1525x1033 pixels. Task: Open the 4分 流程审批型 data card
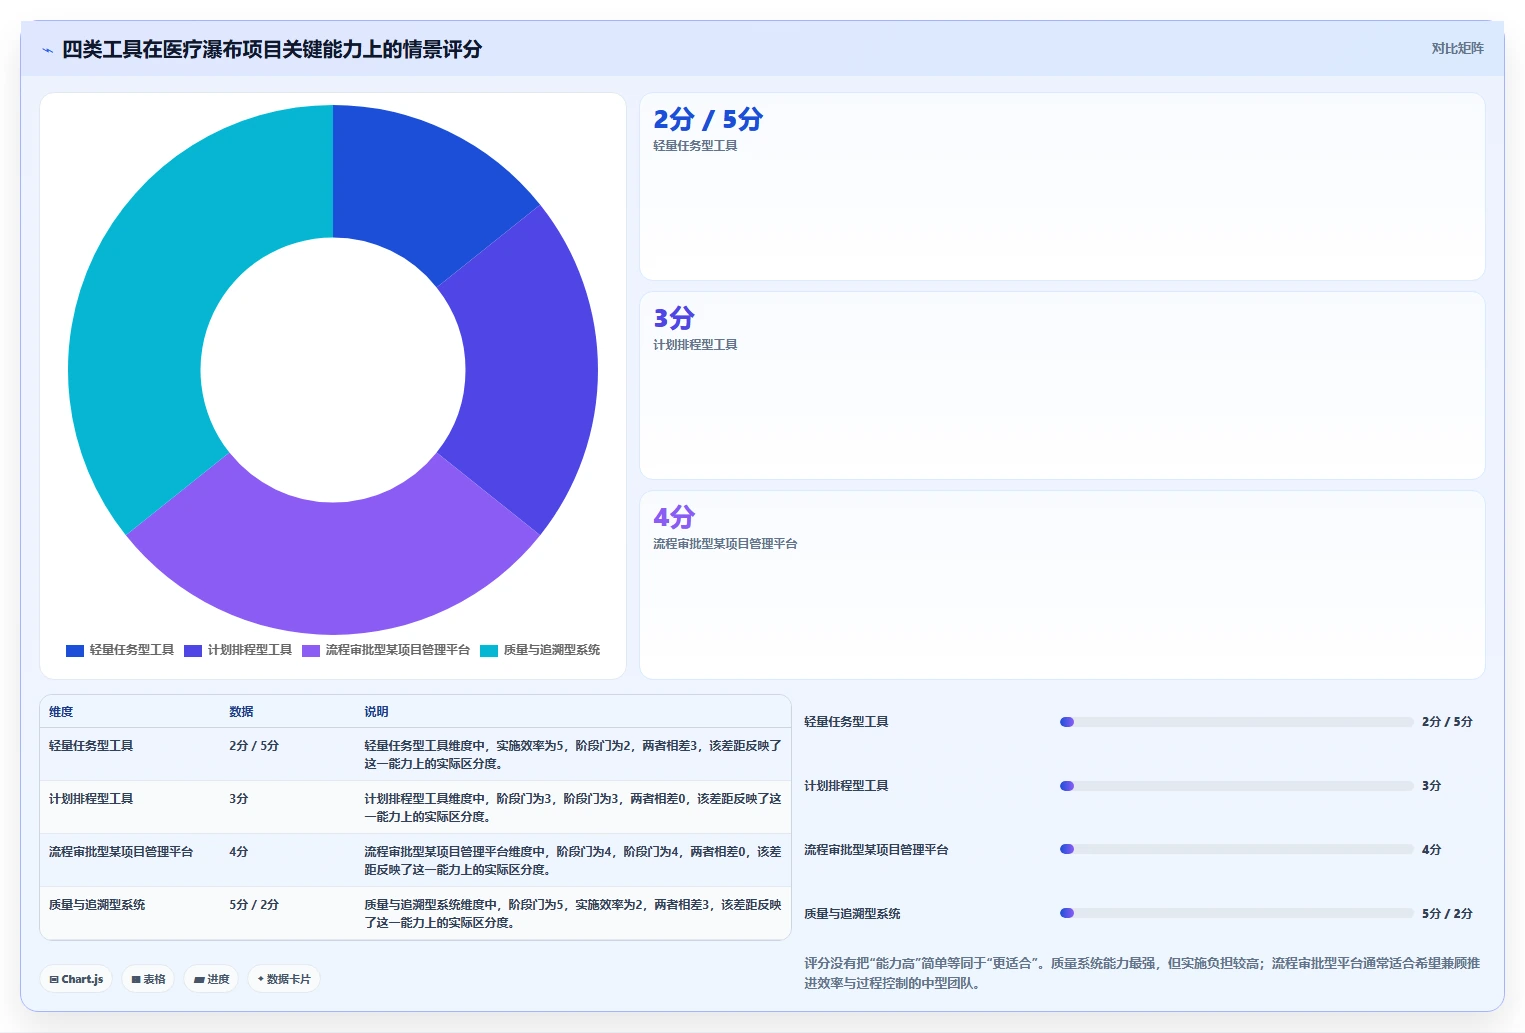(1062, 584)
